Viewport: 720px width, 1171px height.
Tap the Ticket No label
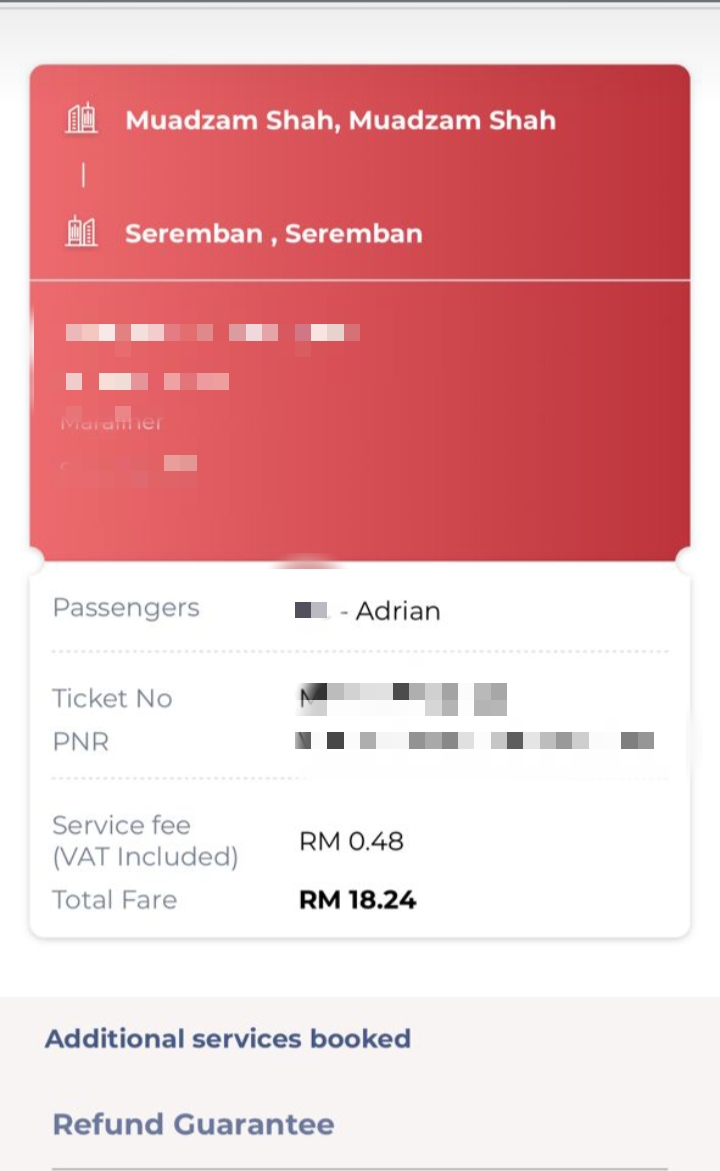(112, 698)
